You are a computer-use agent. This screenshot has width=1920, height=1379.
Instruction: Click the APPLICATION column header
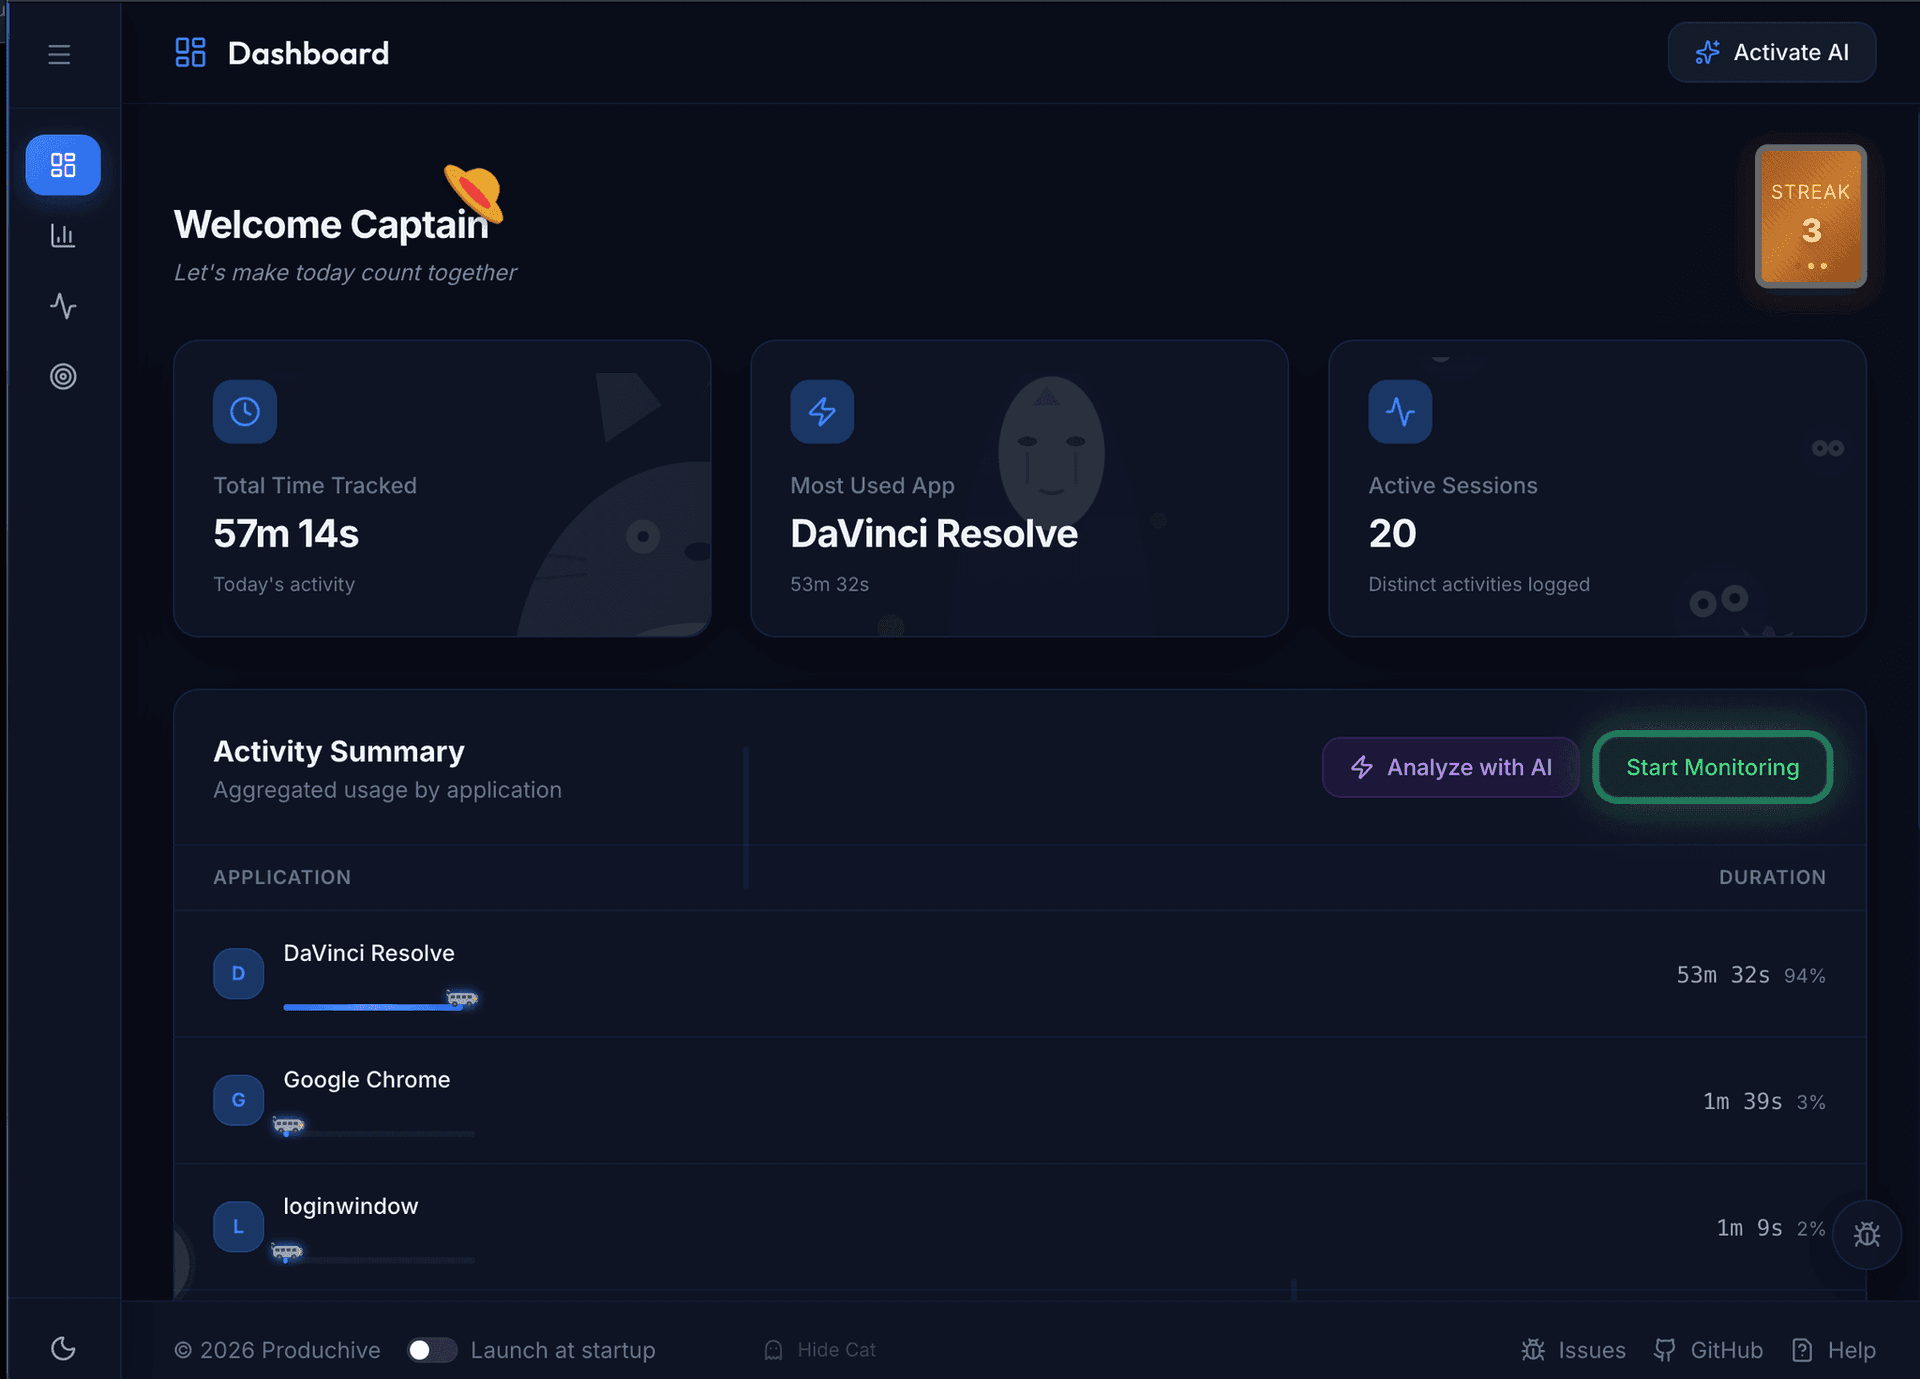point(282,877)
